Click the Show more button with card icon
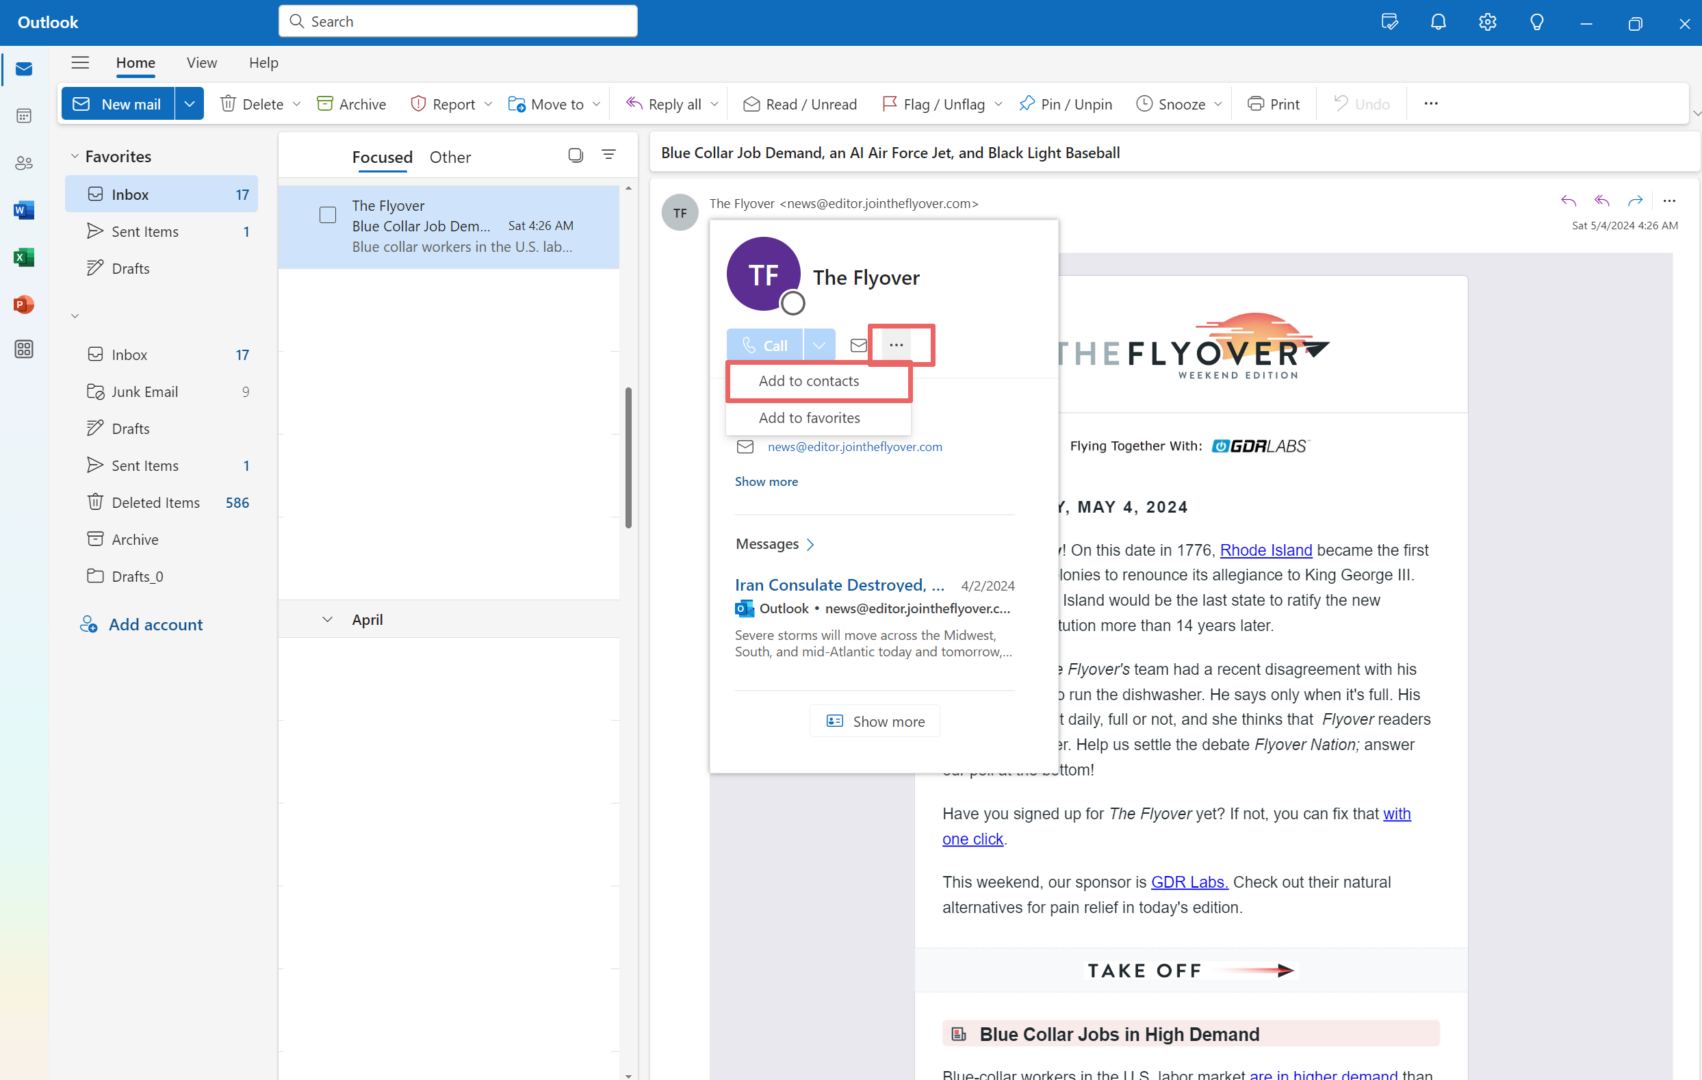Viewport: 1702px width, 1080px height. click(x=875, y=721)
